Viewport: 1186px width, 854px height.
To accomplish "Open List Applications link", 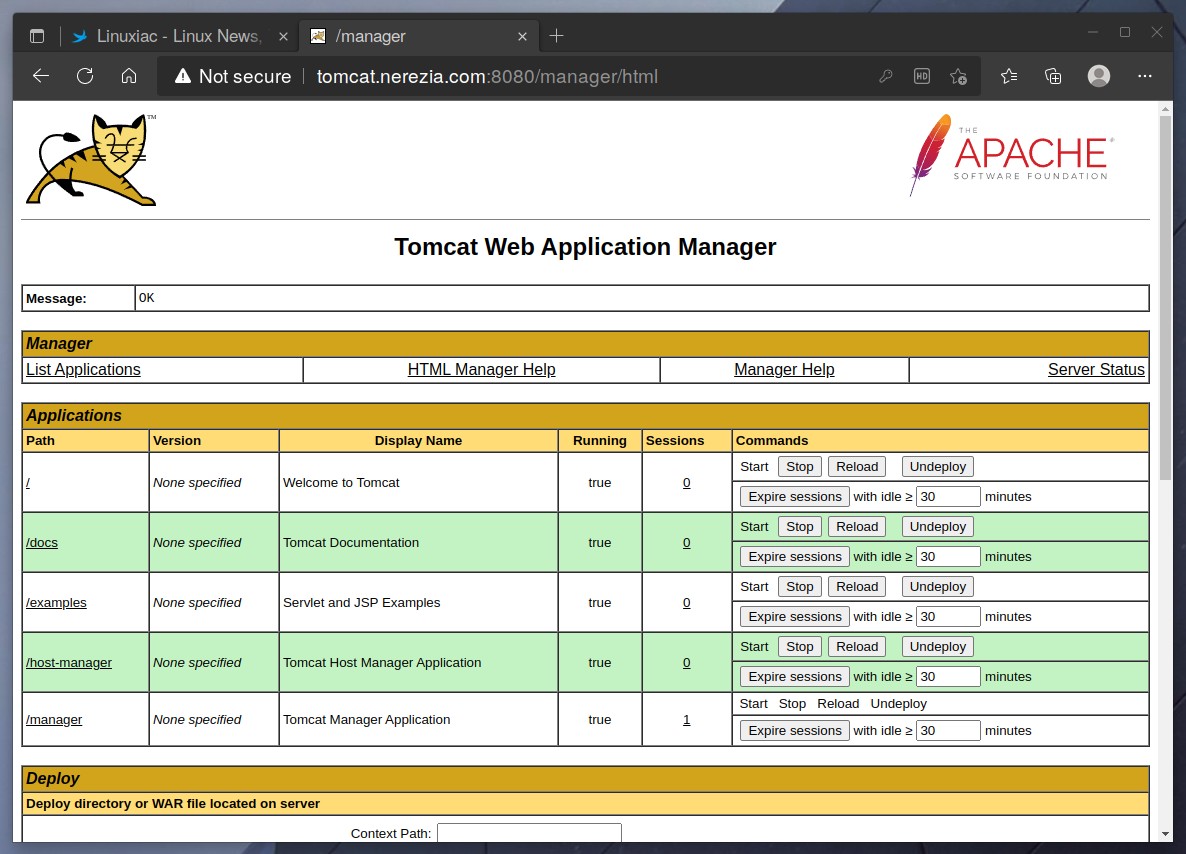I will 83,369.
